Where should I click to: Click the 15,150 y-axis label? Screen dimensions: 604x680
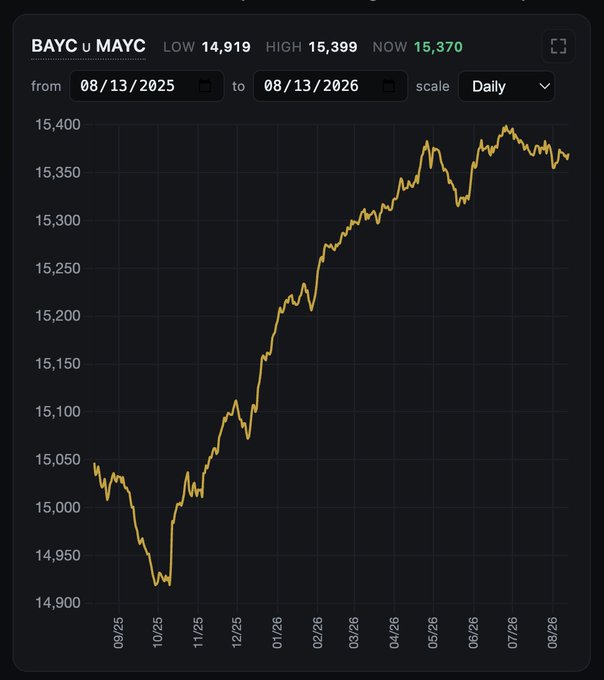pyautogui.click(x=58, y=363)
